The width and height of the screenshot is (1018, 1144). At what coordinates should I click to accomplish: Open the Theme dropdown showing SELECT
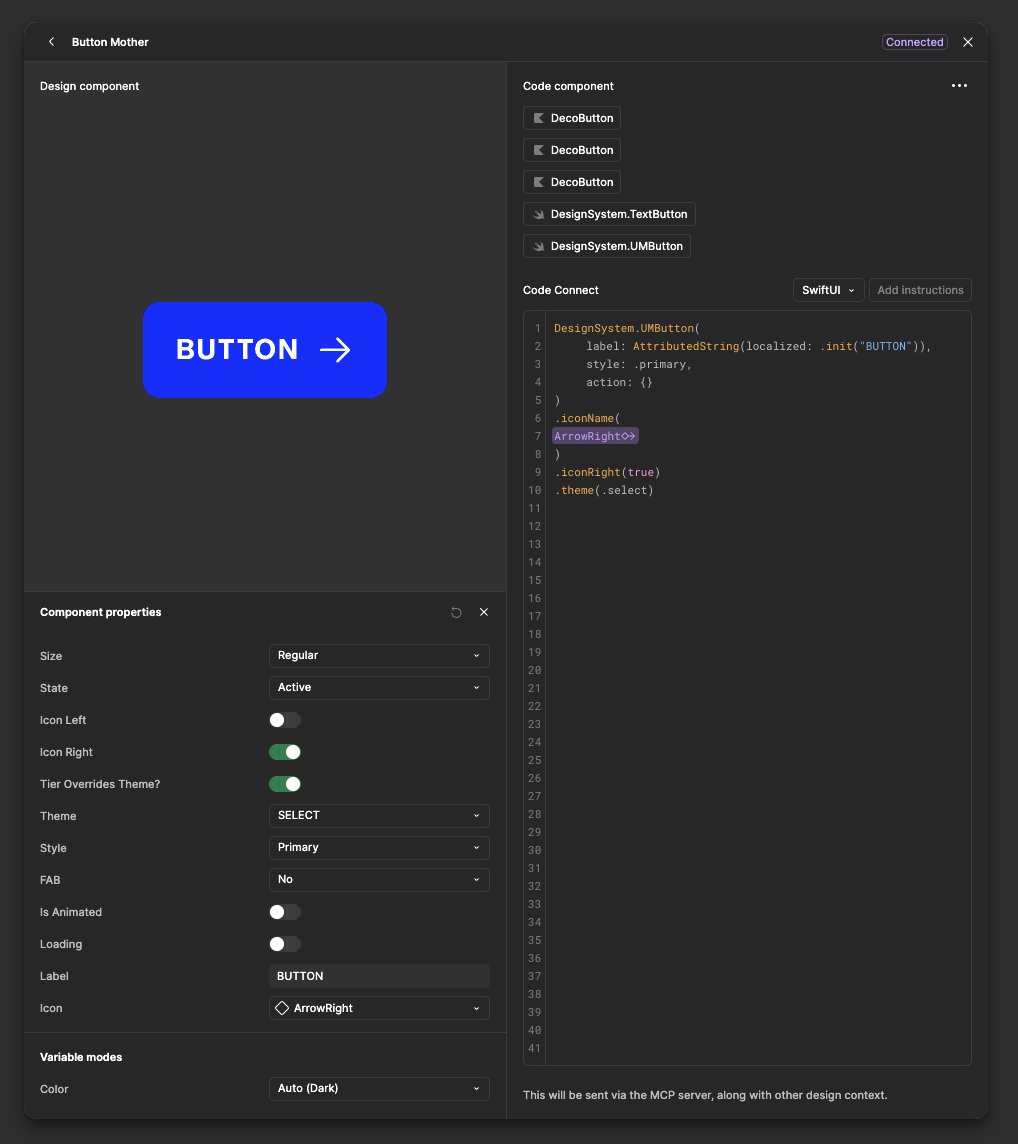(379, 816)
